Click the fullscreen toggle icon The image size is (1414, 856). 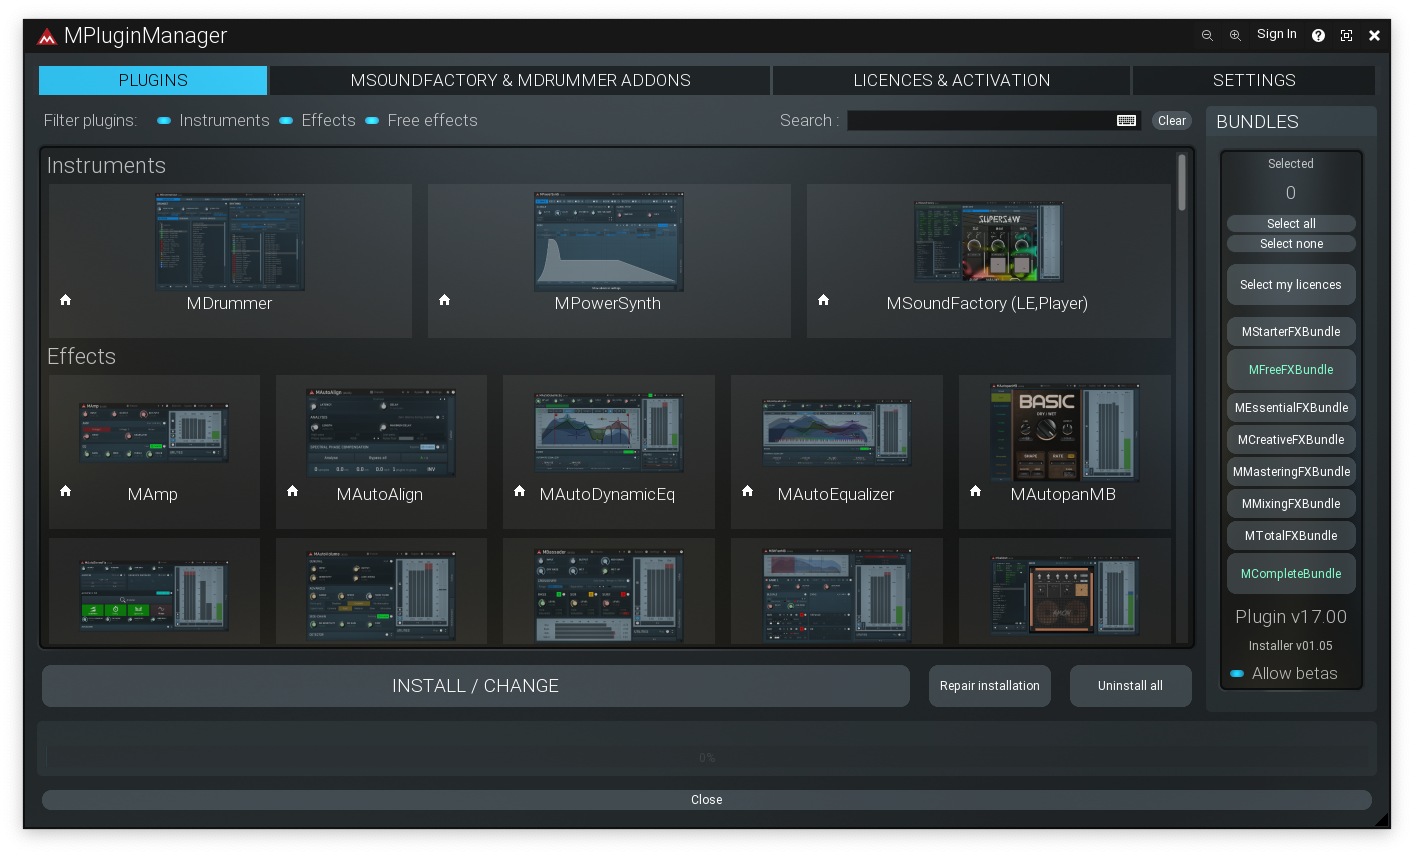1346,35
